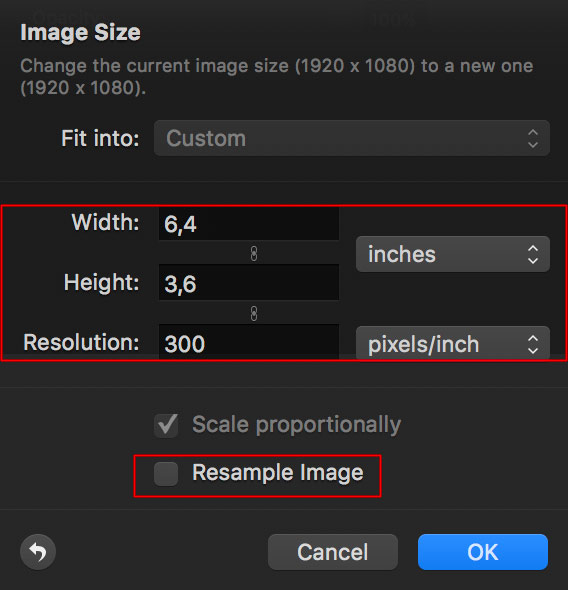The image size is (568, 590).
Task: Click the "Resolution:" label text
Action: click(x=81, y=342)
